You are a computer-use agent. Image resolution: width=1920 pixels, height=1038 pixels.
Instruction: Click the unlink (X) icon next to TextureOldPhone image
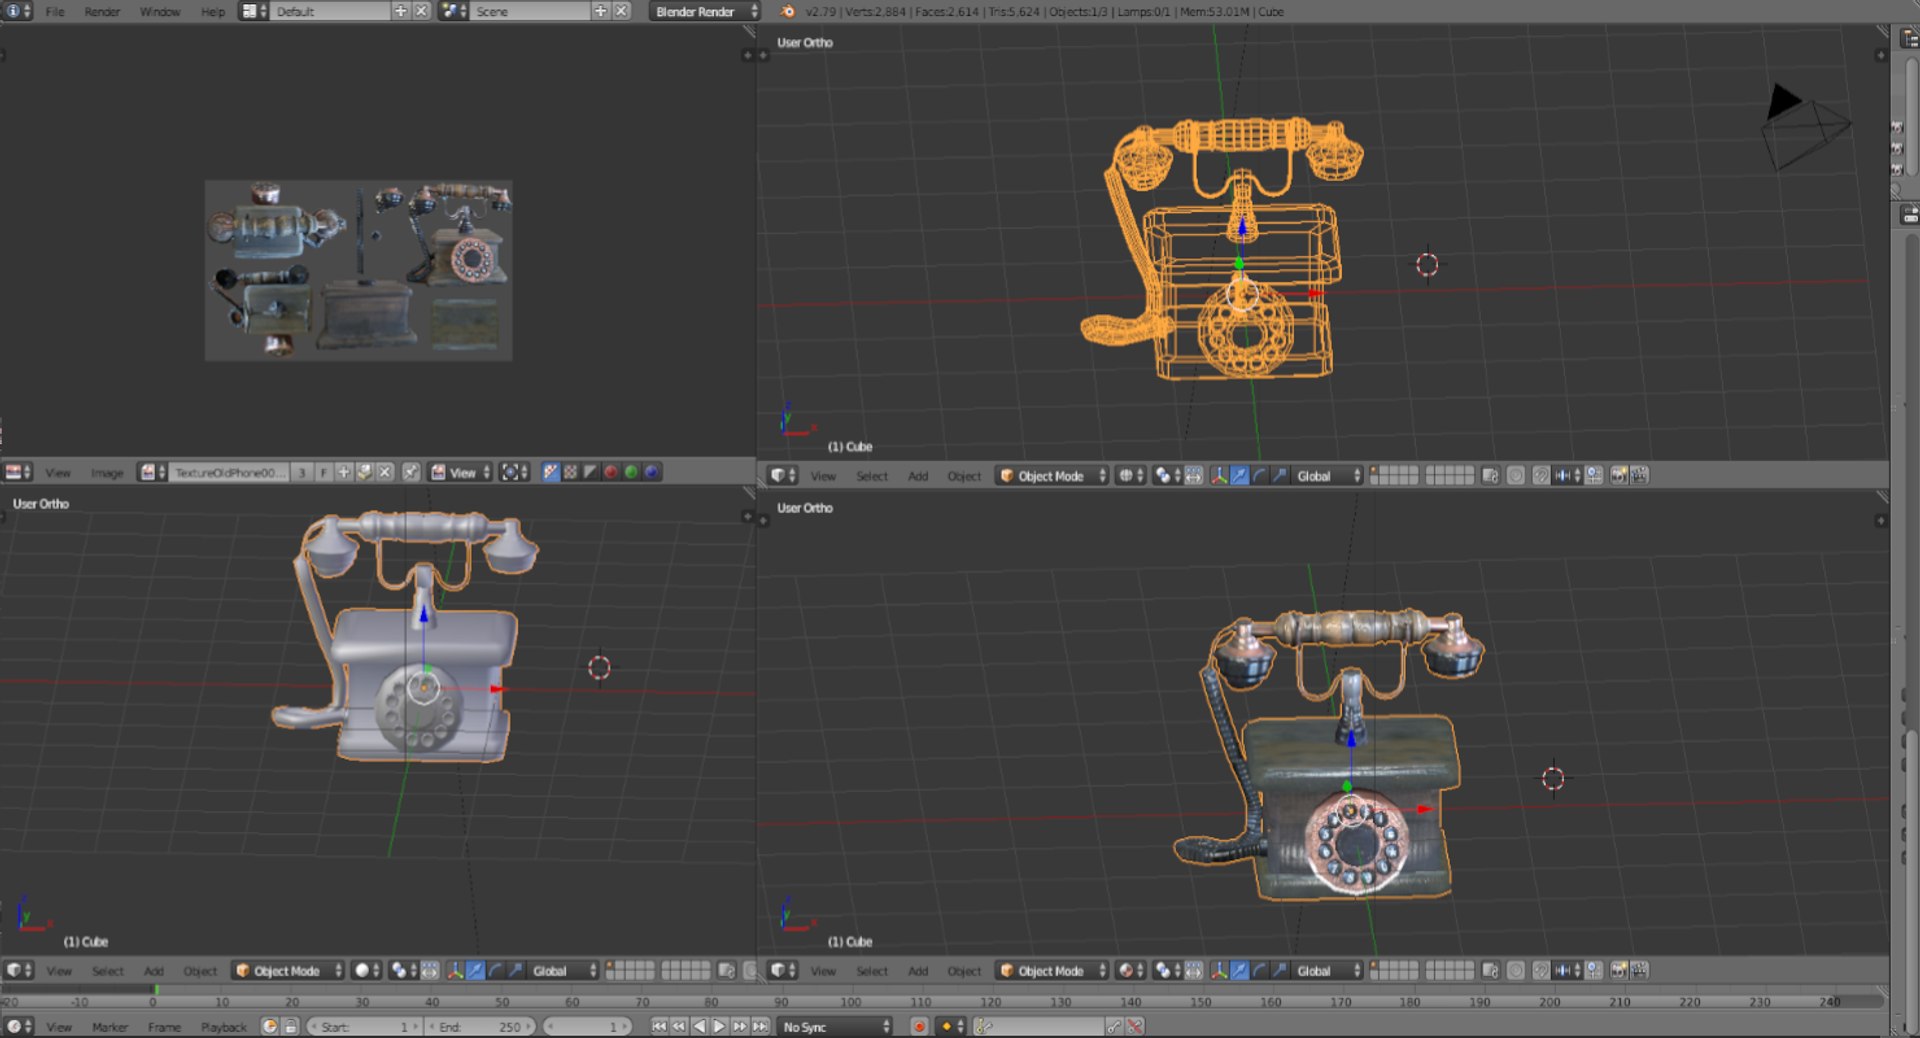click(385, 472)
